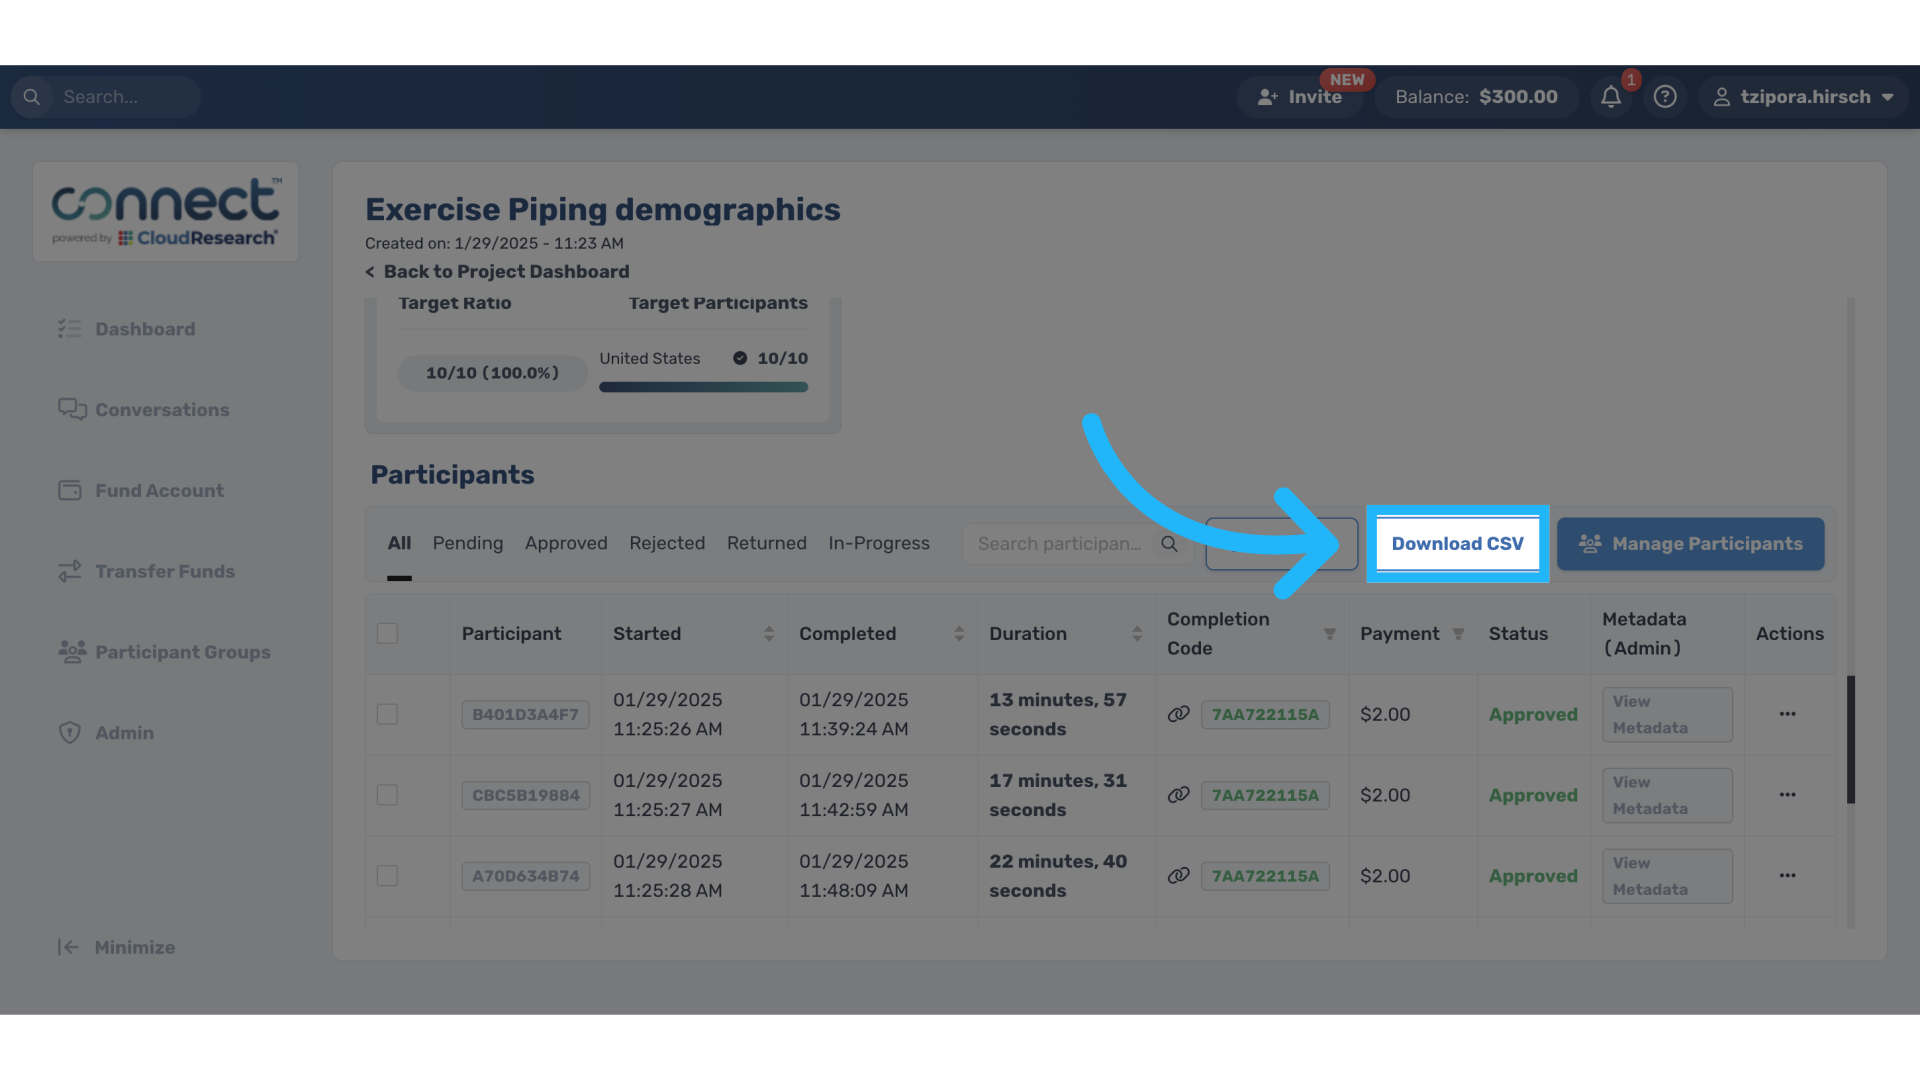Go Back to Project Dashboard
The image size is (1920, 1080).
(x=497, y=272)
